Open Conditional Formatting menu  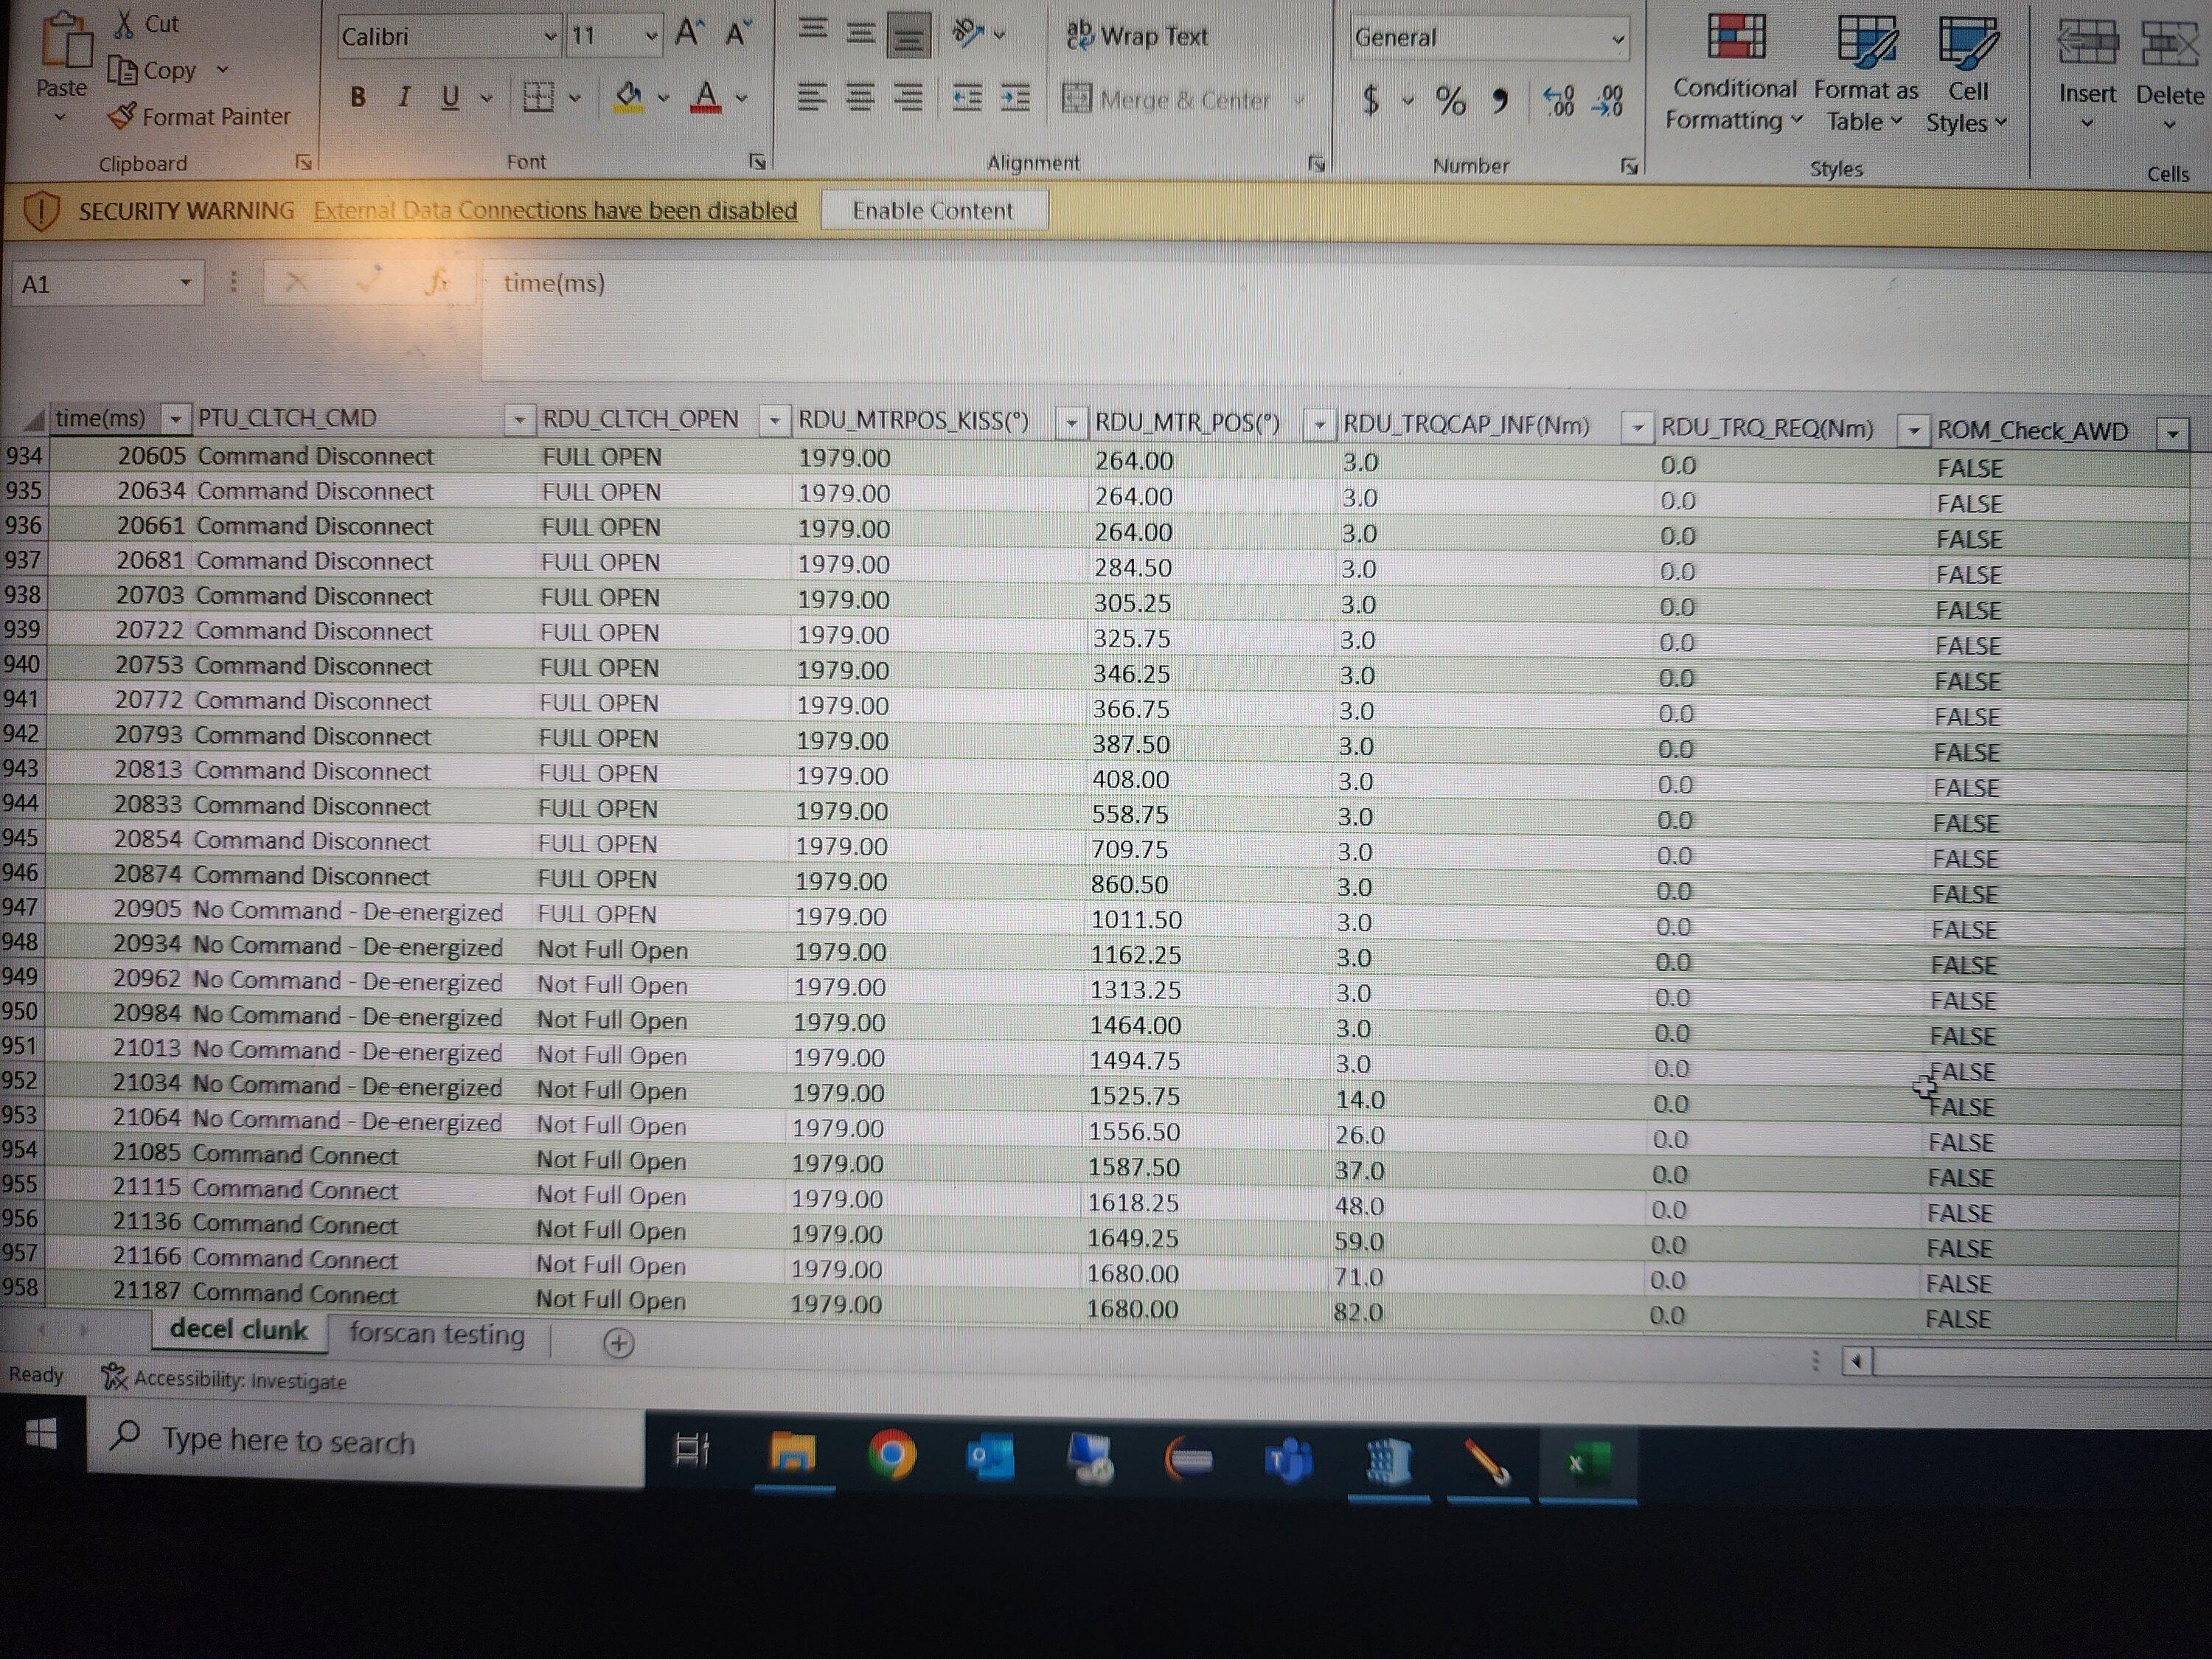pyautogui.click(x=1735, y=73)
